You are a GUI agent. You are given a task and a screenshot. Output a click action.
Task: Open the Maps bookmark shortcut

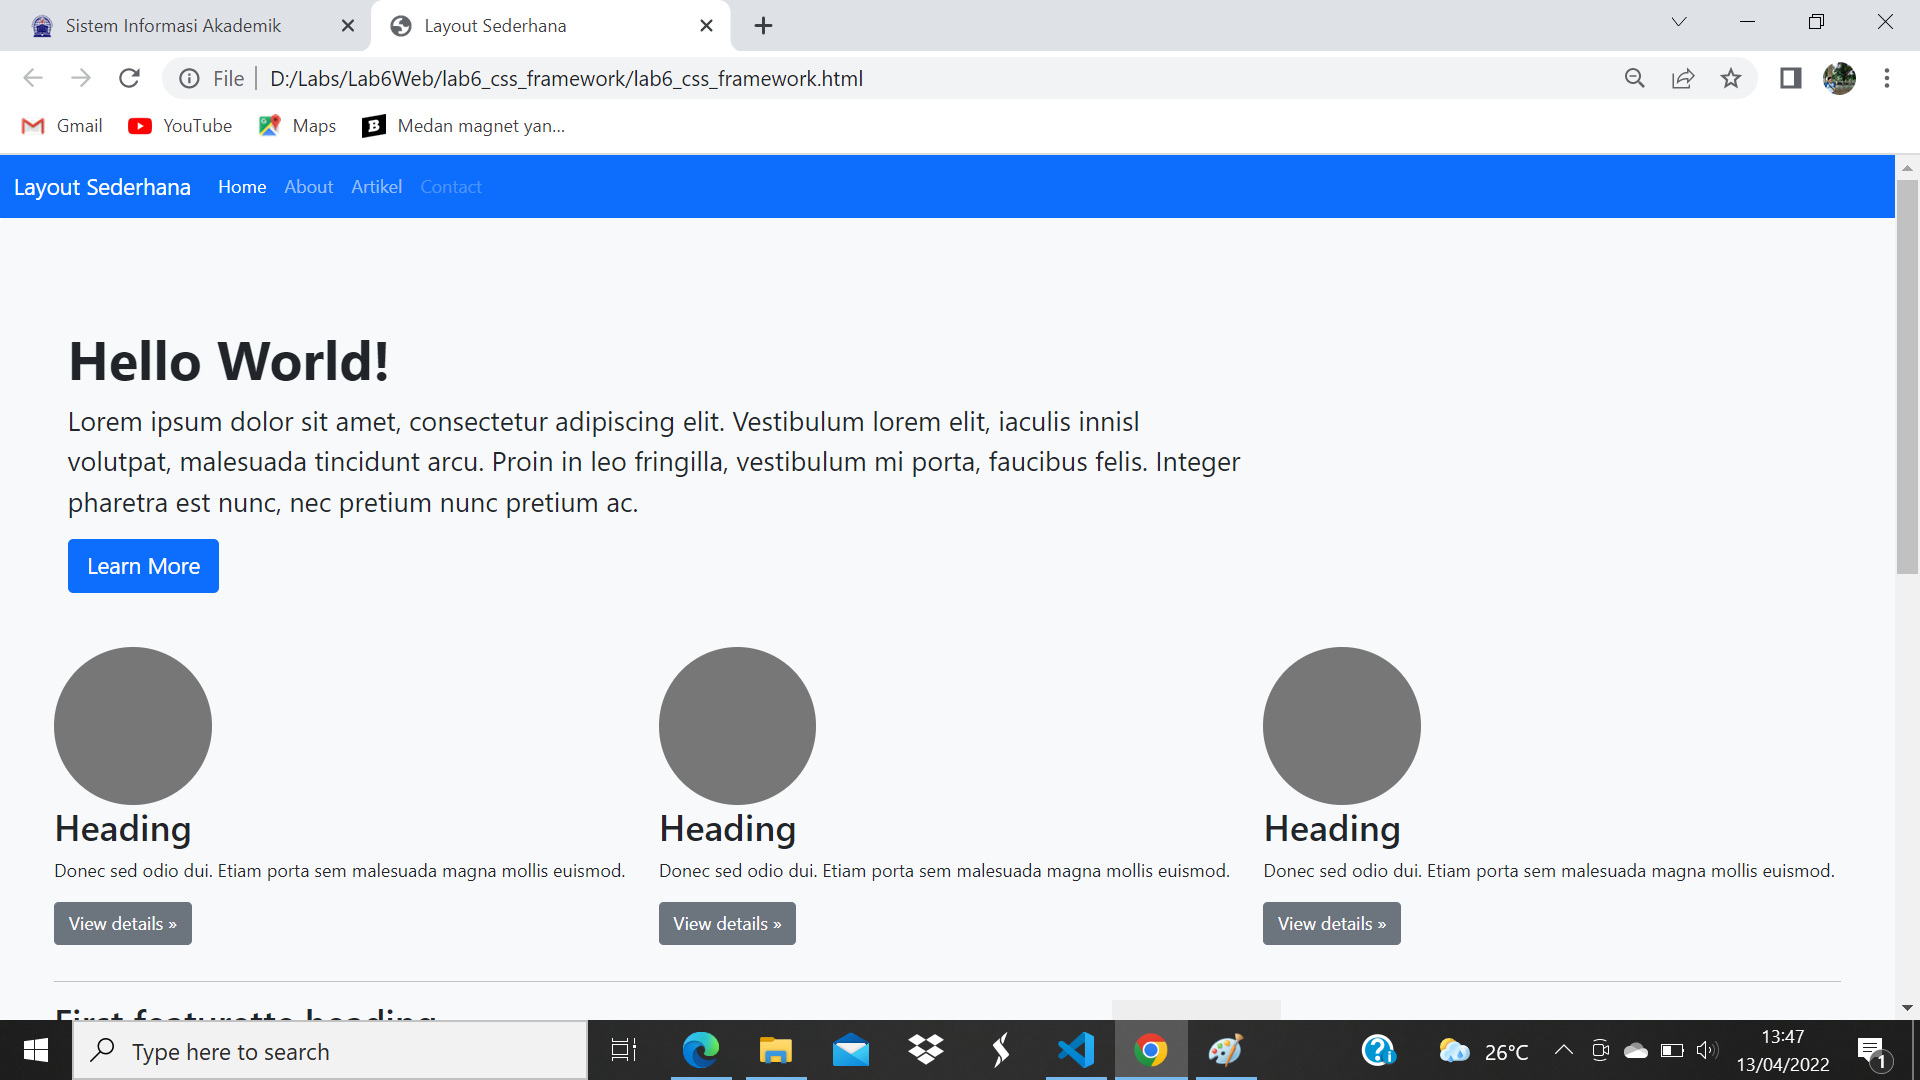[x=297, y=125]
